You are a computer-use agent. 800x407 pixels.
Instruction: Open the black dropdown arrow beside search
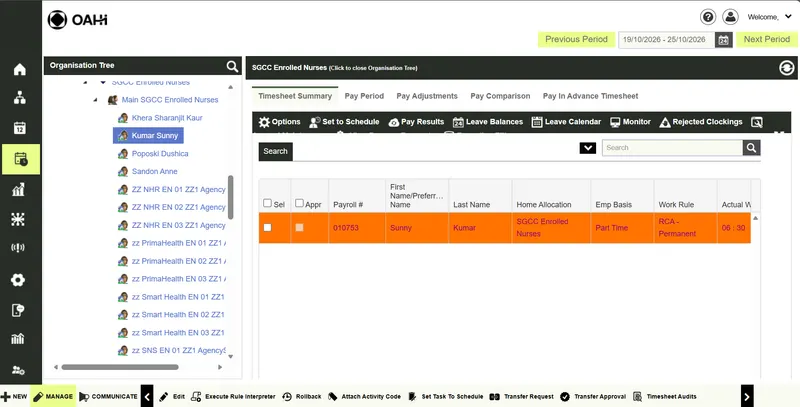pyautogui.click(x=588, y=148)
